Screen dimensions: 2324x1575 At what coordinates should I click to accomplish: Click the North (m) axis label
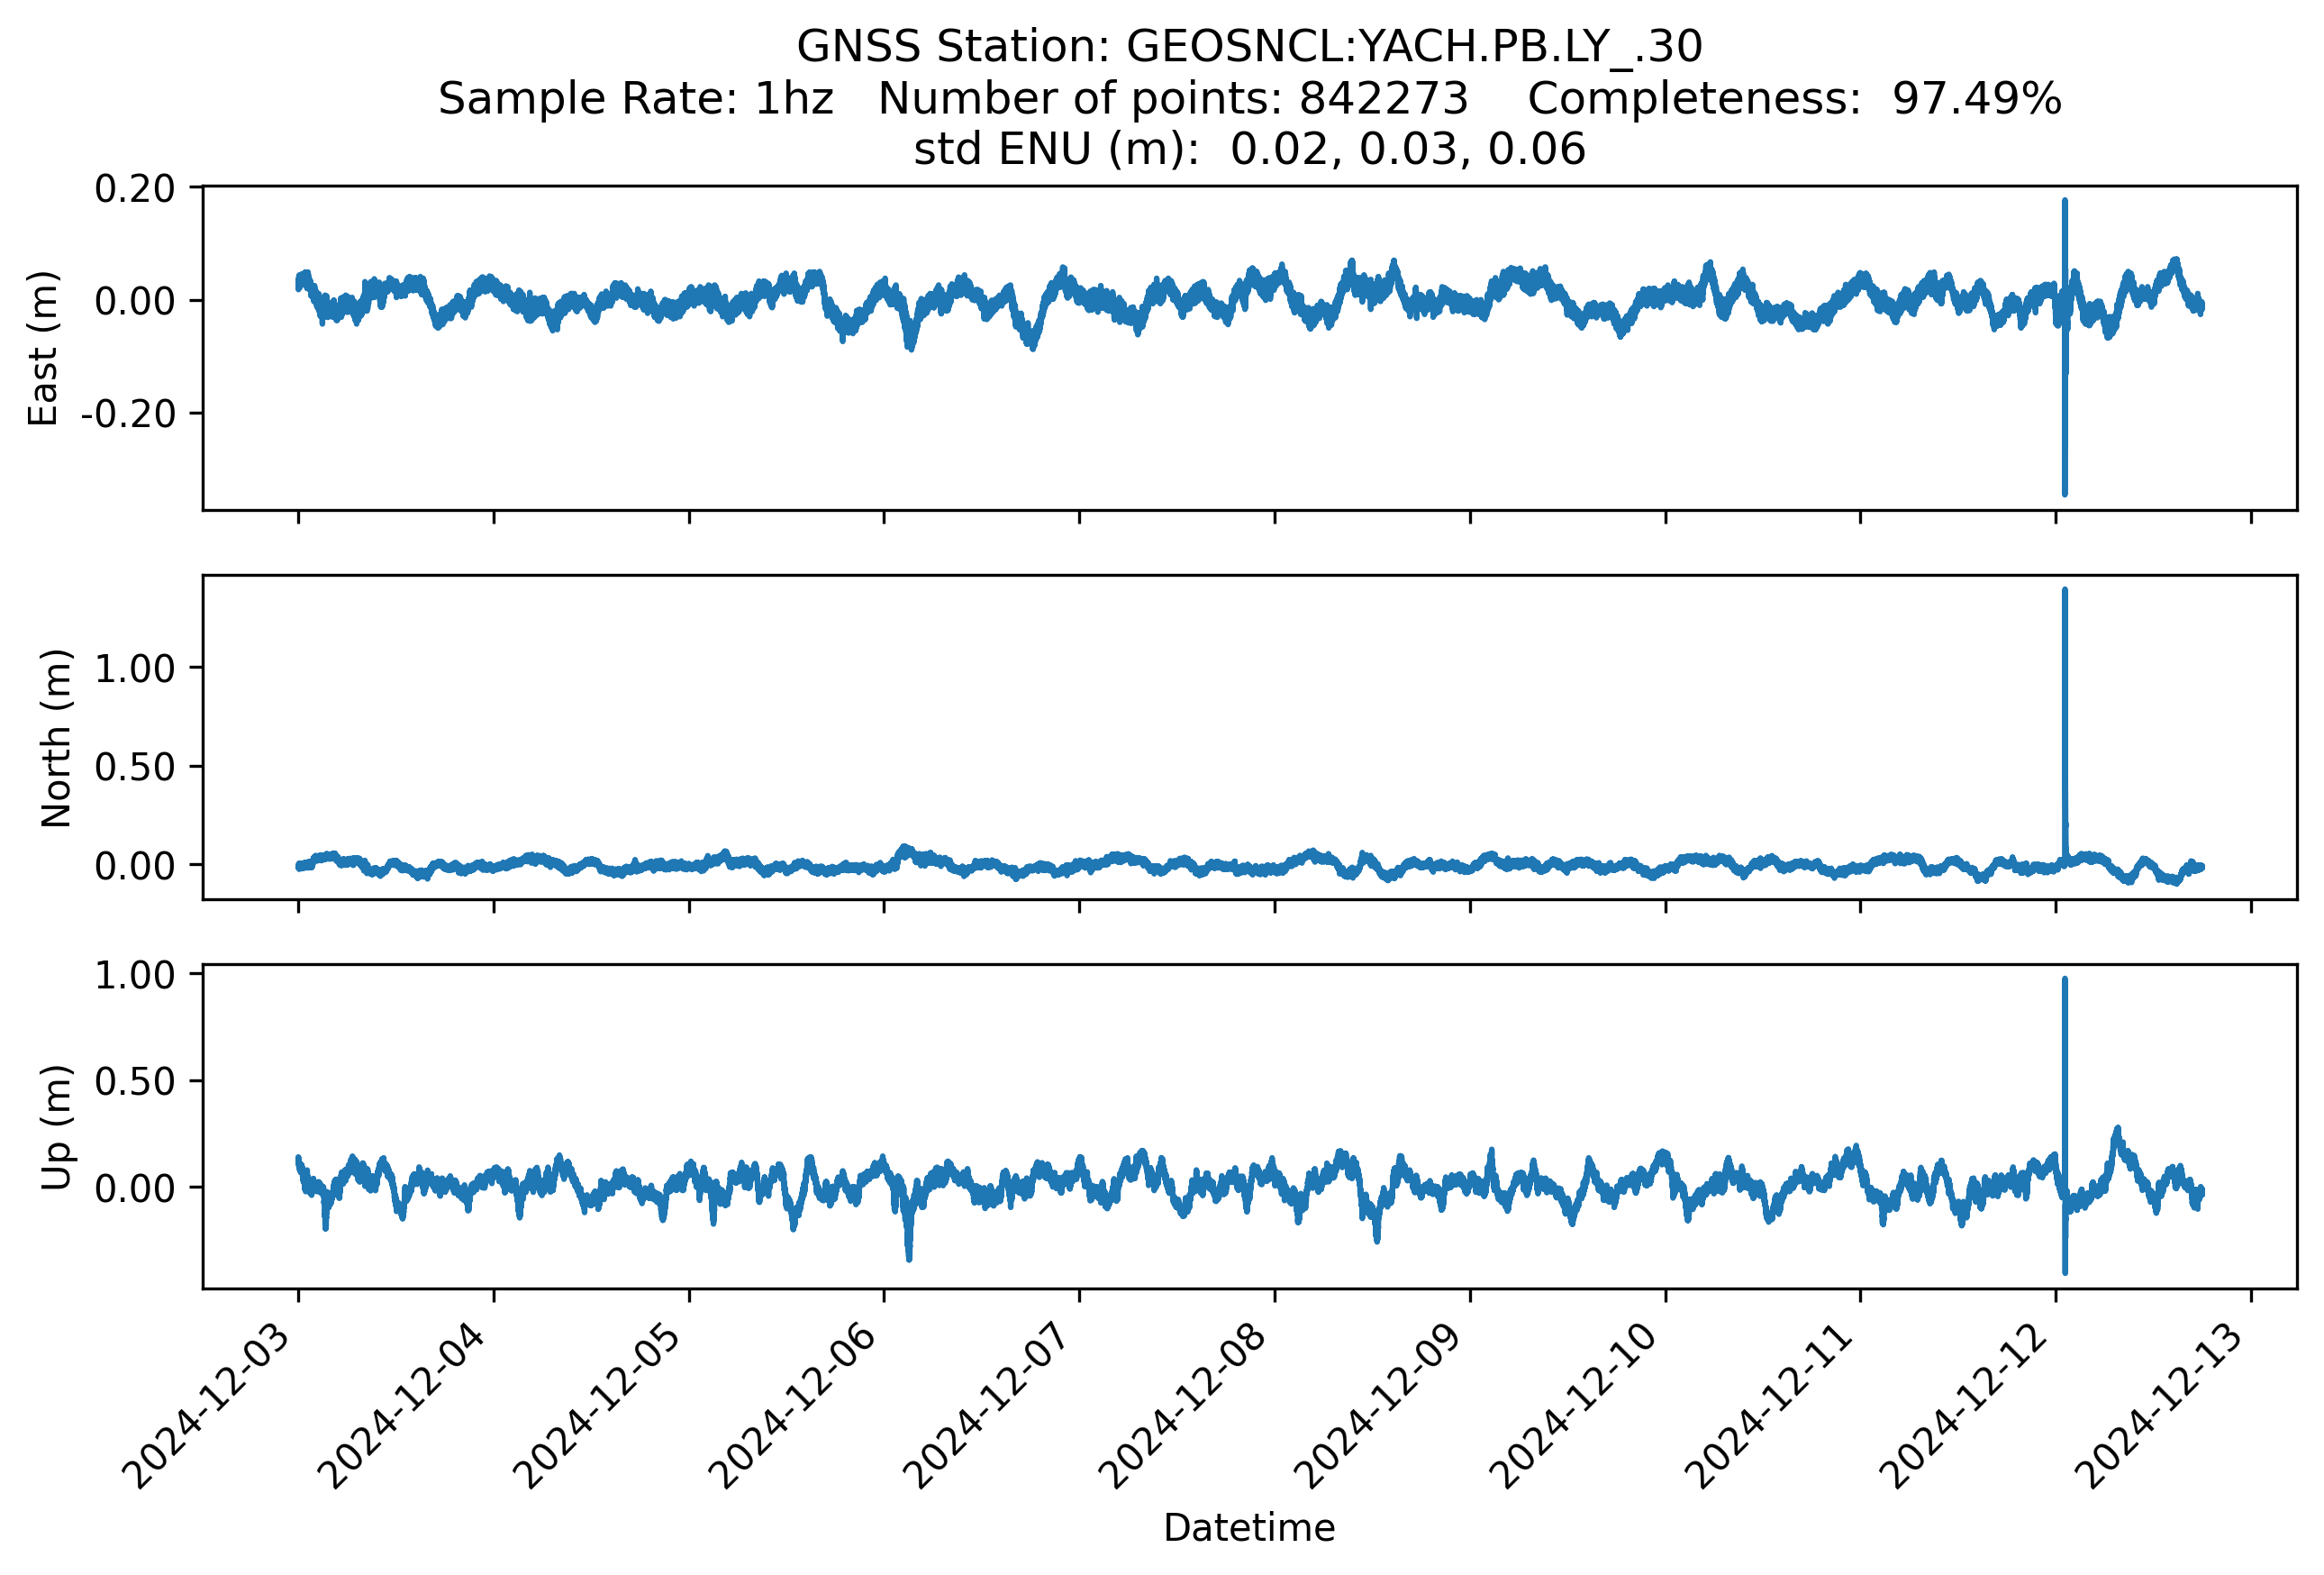pos(56,738)
